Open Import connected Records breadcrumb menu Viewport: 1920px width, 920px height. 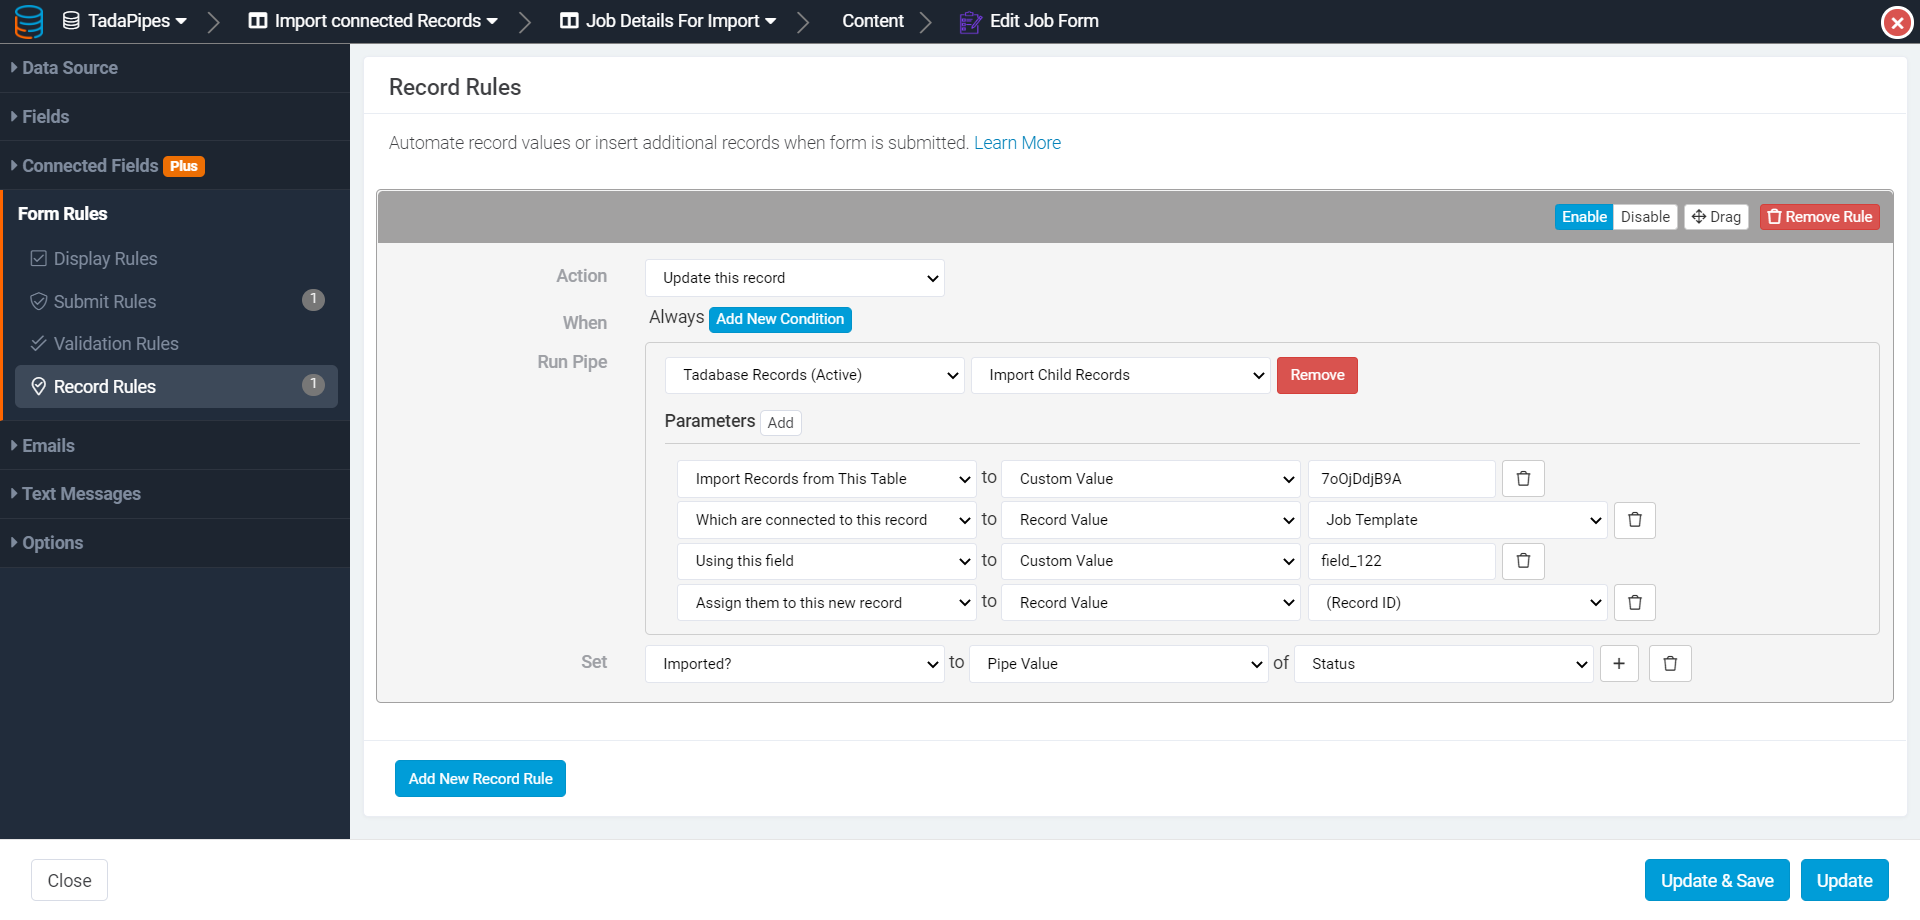pyautogui.click(x=373, y=21)
